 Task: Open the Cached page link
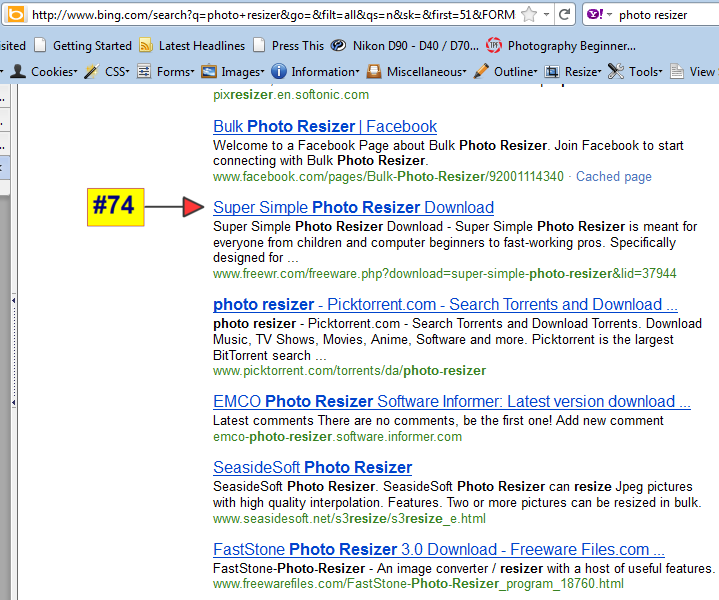pyautogui.click(x=614, y=177)
